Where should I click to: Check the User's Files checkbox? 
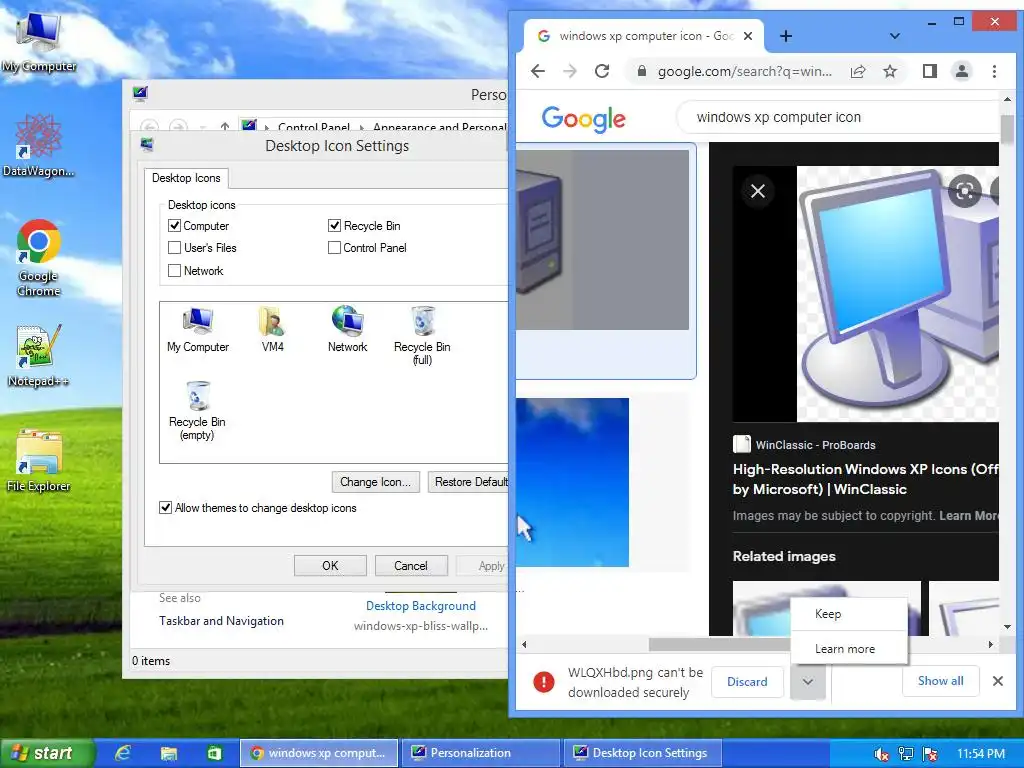tap(174, 248)
